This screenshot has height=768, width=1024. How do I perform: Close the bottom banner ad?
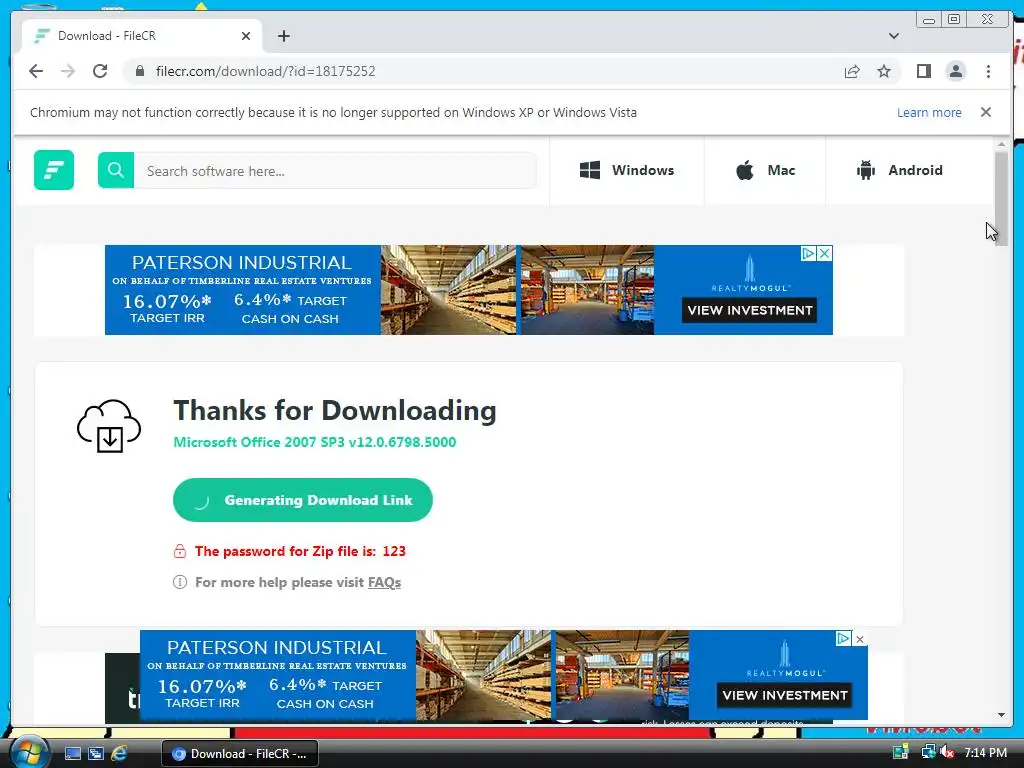click(860, 639)
